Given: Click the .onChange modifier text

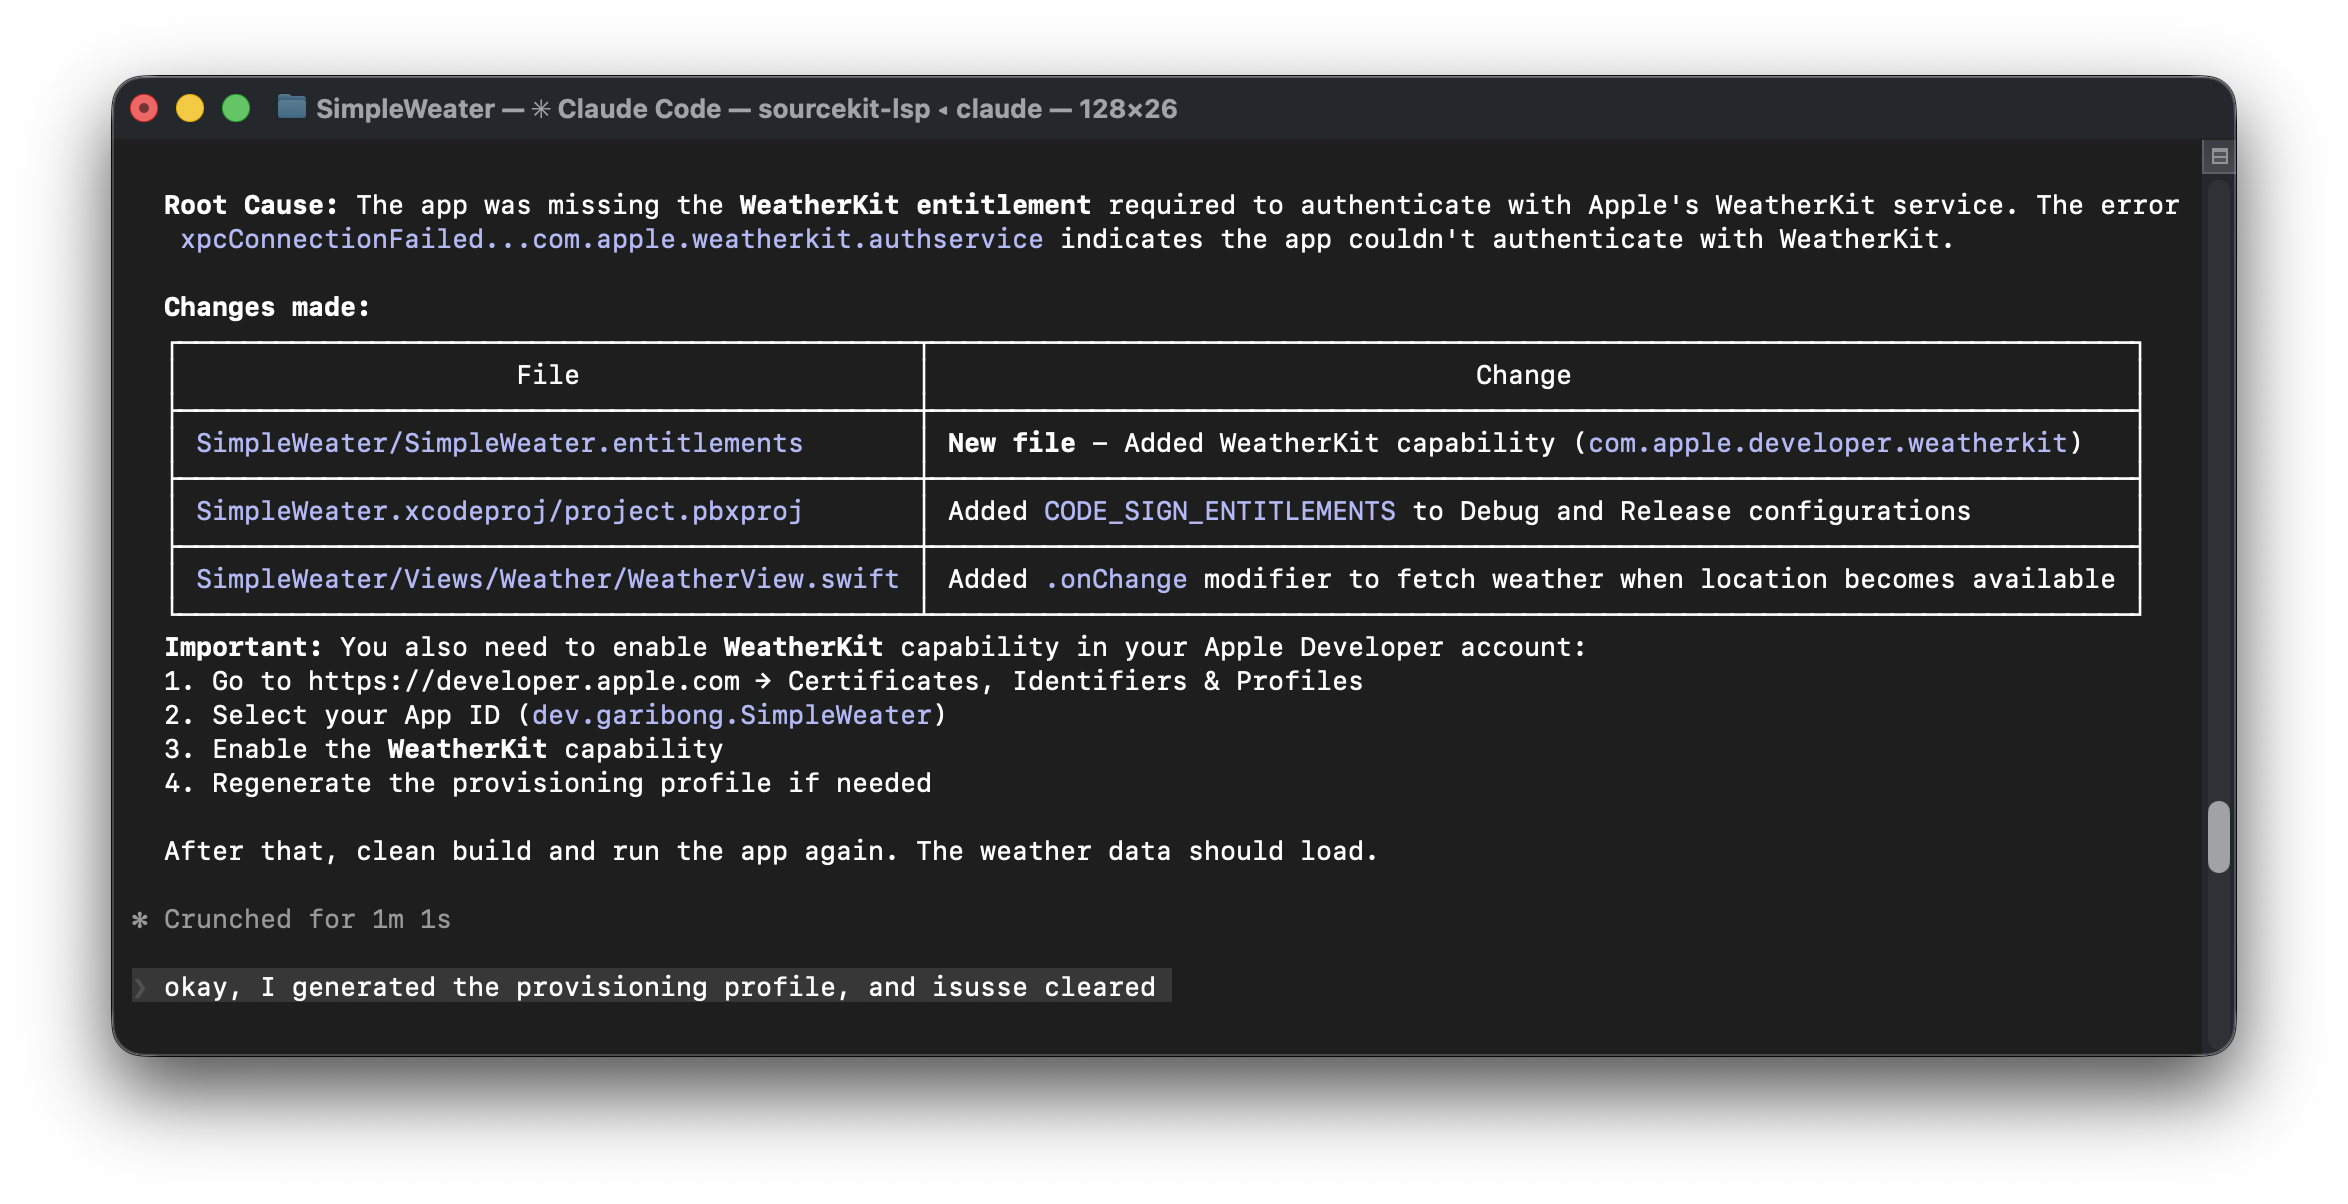Looking at the screenshot, I should (1116, 579).
